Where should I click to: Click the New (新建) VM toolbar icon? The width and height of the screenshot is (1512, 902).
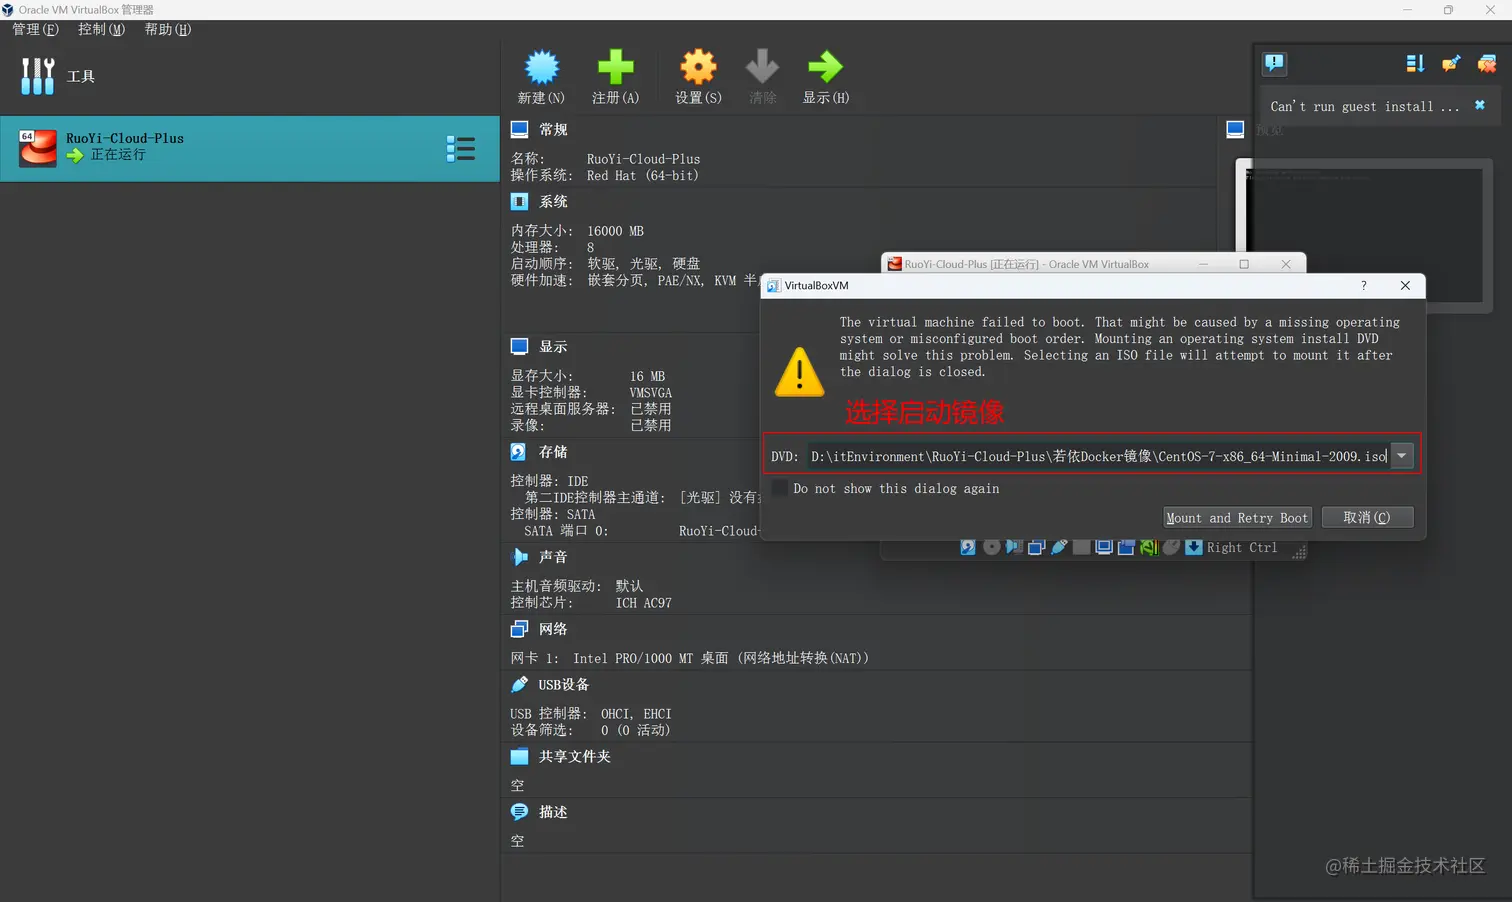542,67
